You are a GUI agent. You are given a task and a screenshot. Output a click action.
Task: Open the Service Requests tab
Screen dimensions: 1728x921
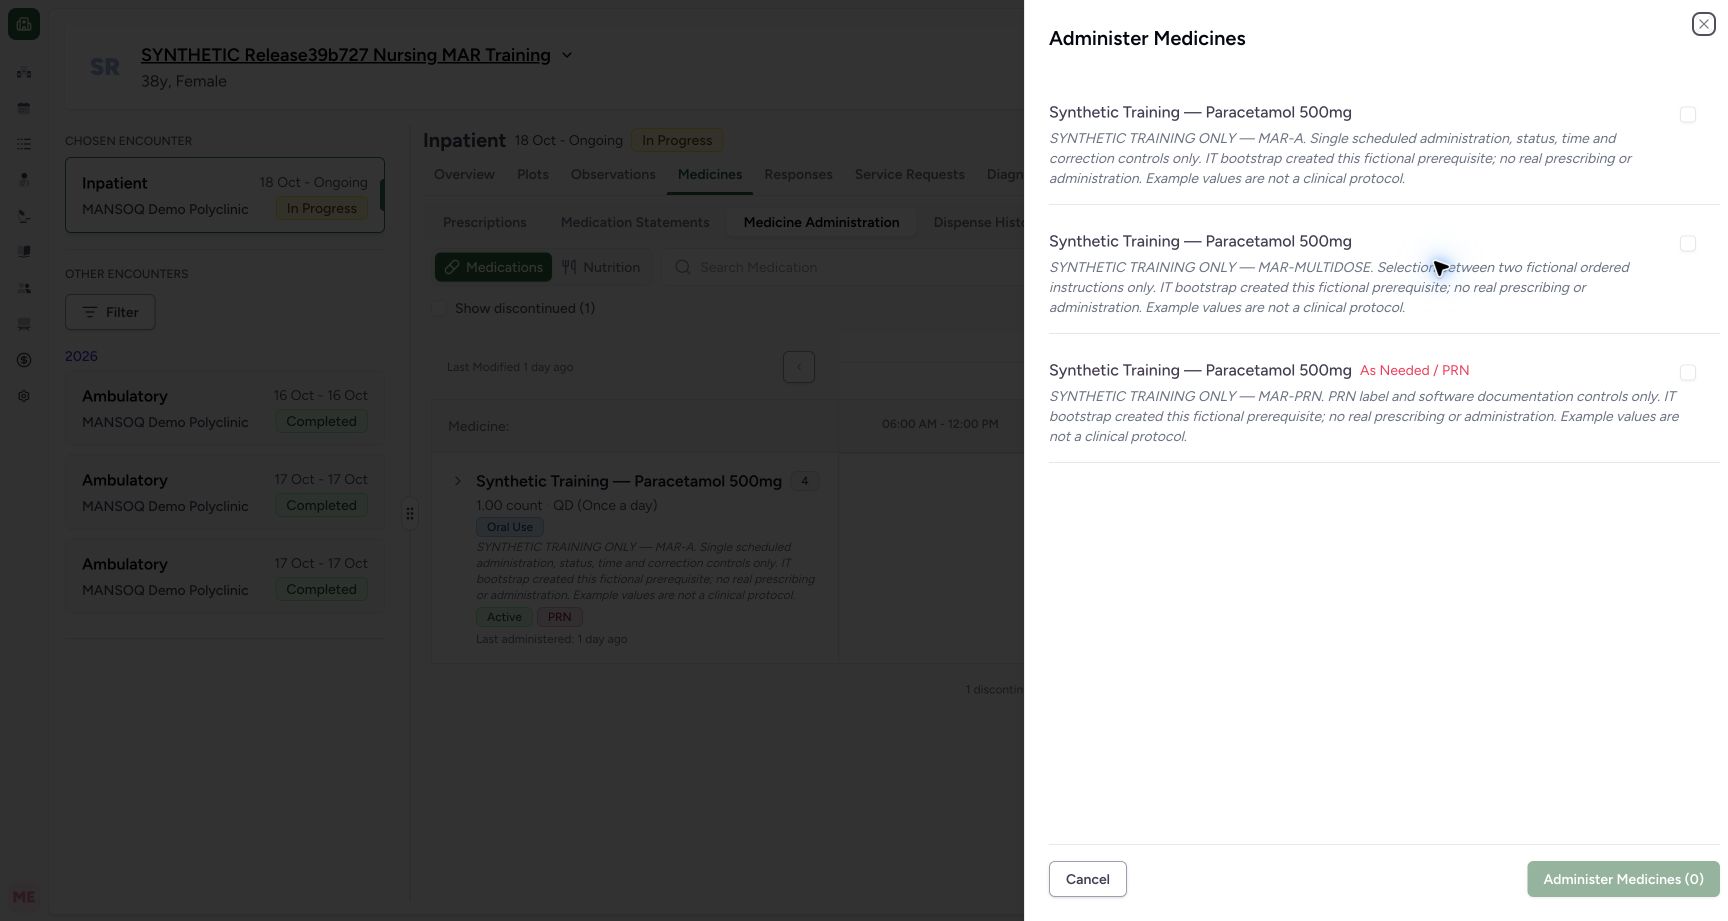point(909,174)
